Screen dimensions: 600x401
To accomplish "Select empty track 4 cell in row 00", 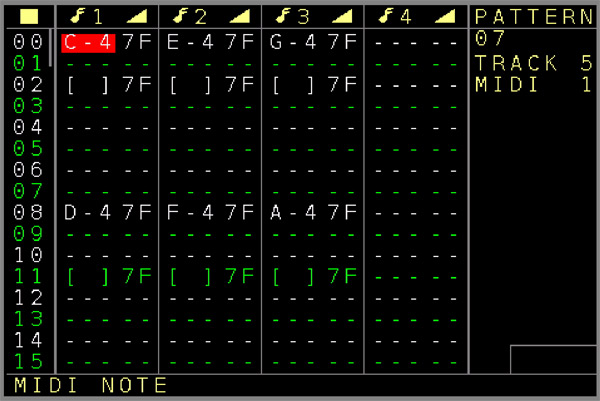I will 416,43.
